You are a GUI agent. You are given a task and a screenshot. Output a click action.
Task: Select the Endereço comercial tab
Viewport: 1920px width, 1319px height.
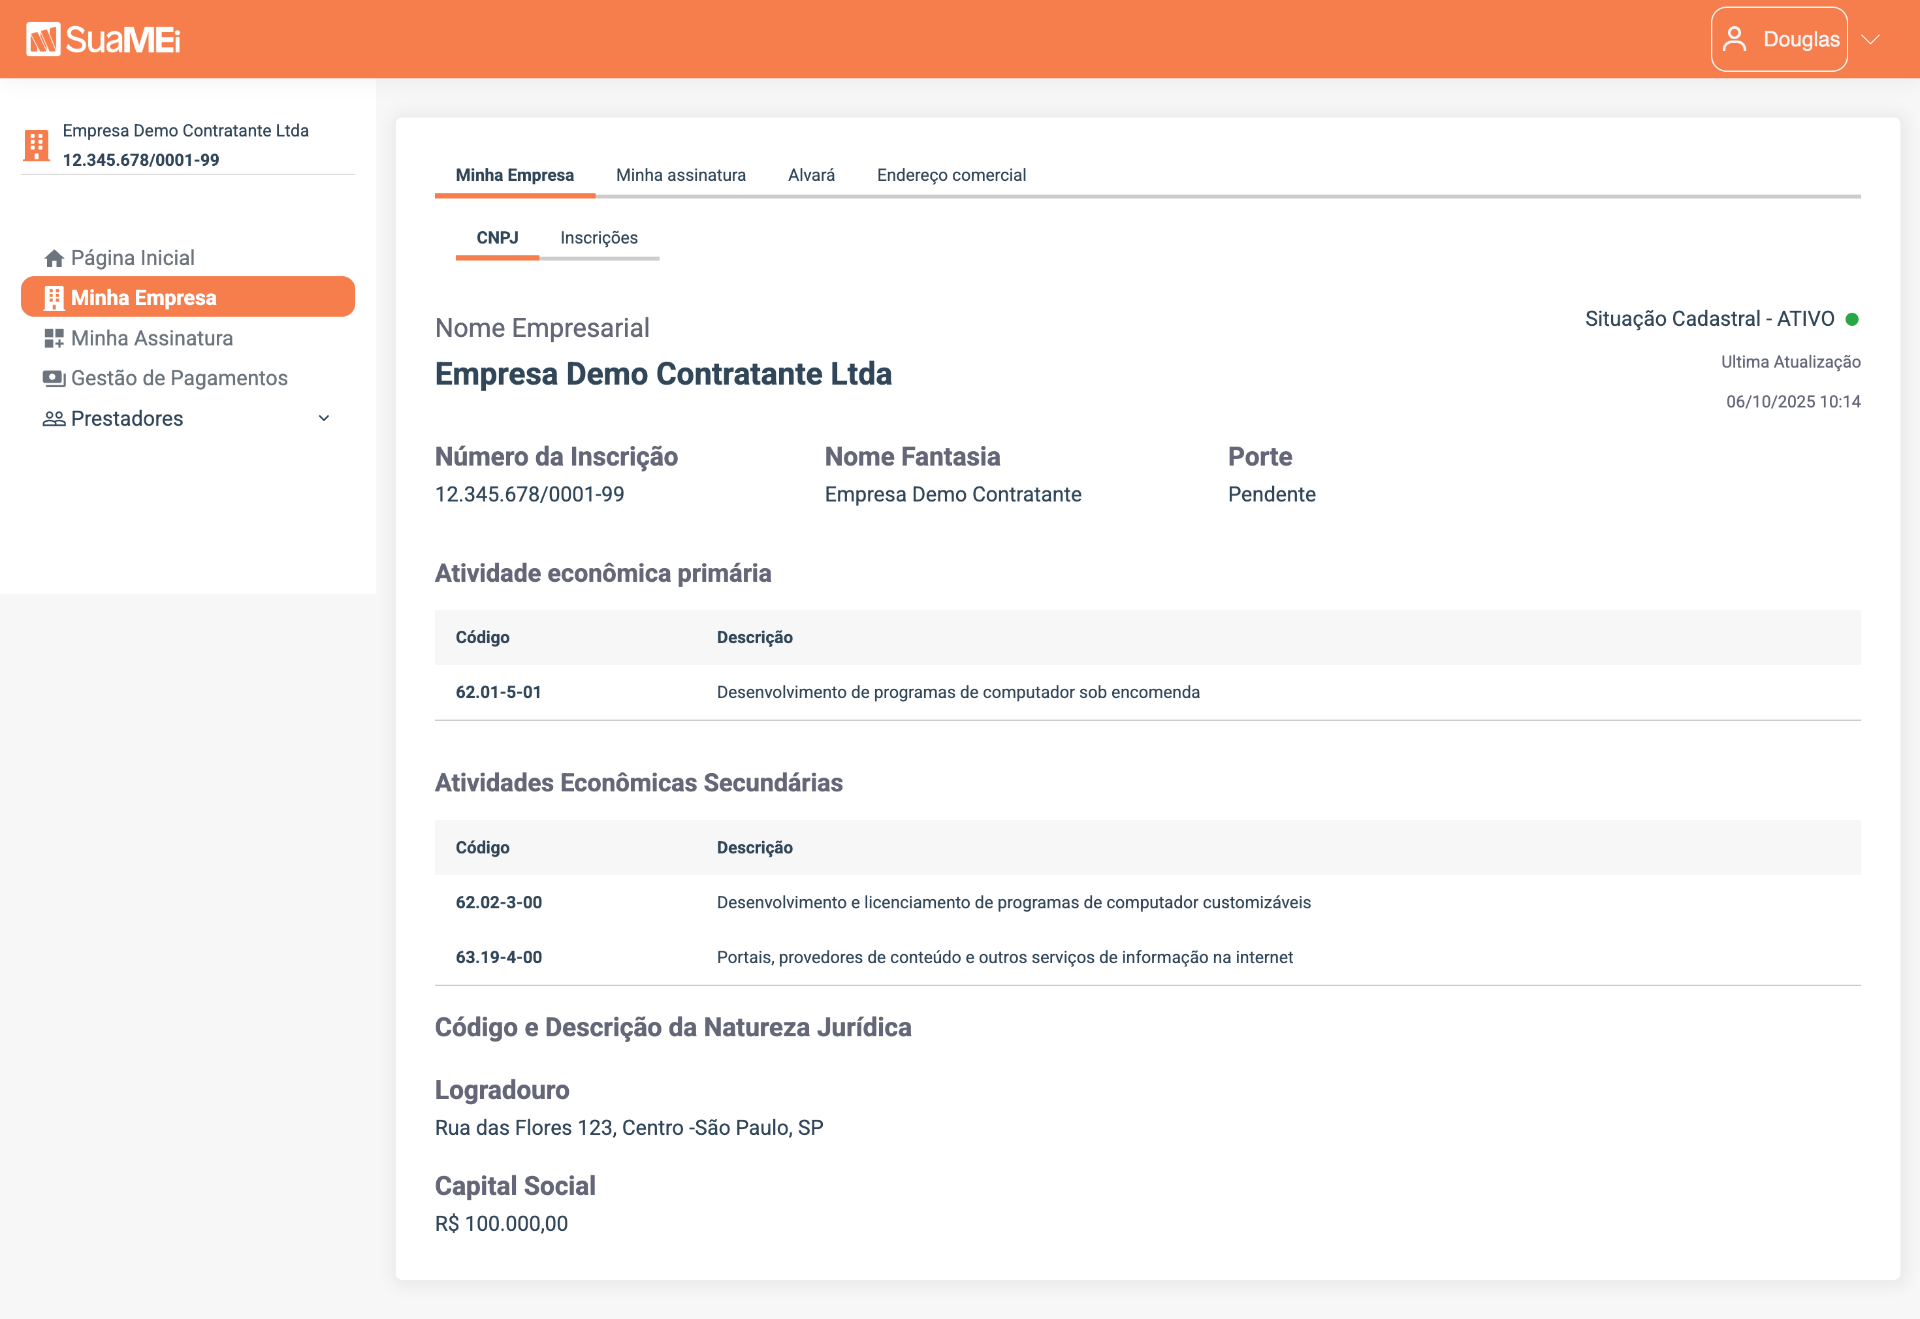click(x=951, y=175)
